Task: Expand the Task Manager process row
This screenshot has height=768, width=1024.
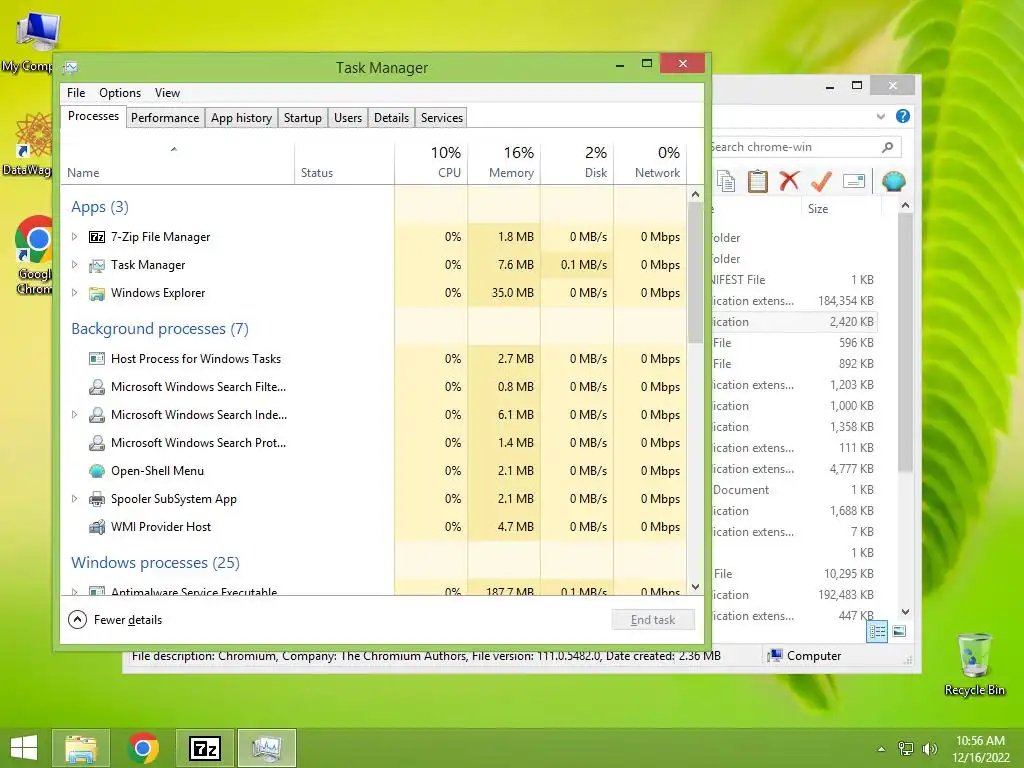Action: 74,265
